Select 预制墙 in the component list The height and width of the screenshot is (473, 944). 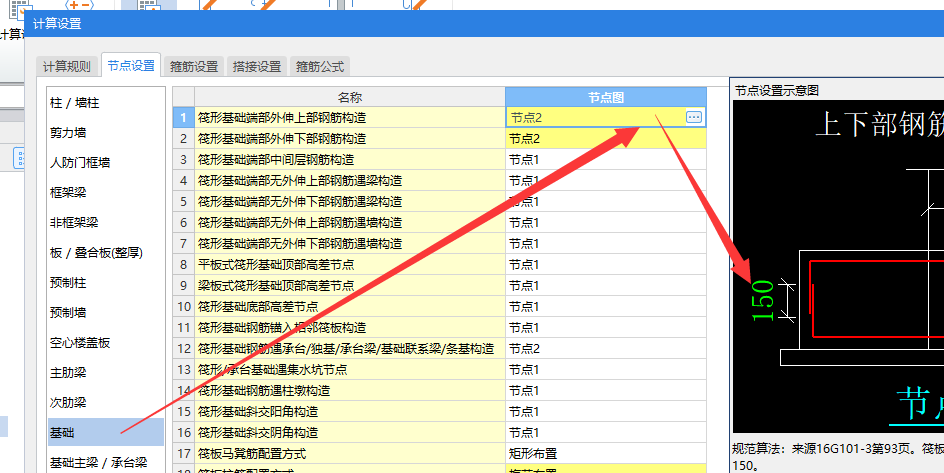point(105,312)
